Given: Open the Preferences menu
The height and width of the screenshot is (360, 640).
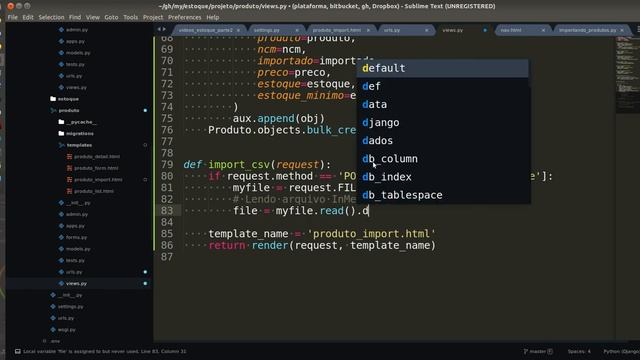Looking at the screenshot, I should [x=184, y=17].
